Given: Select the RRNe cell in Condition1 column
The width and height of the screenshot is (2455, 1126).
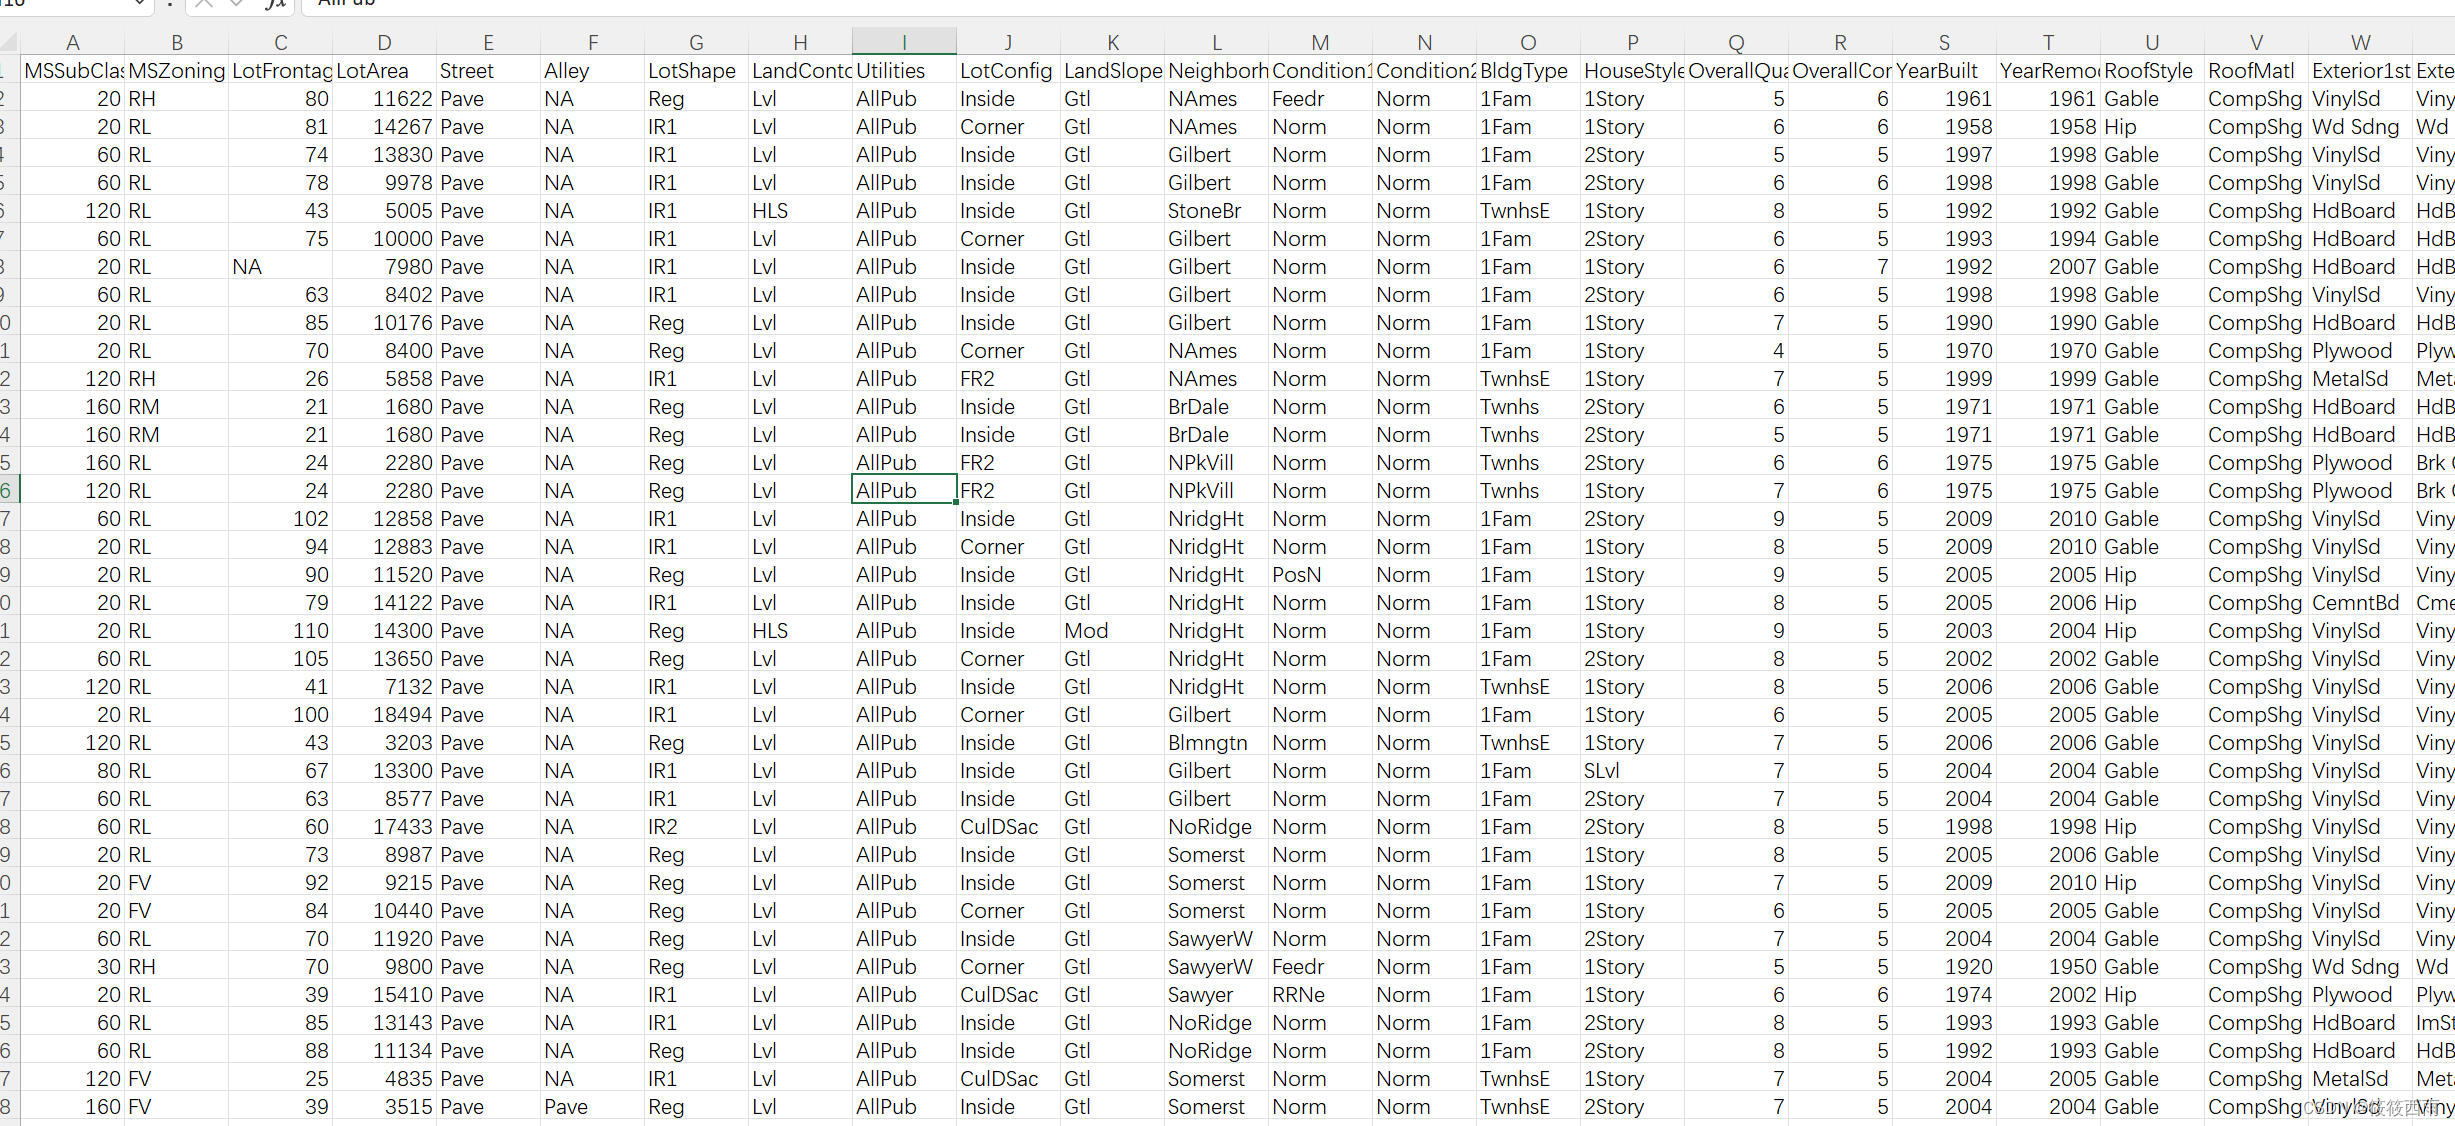Looking at the screenshot, I should click(x=1299, y=995).
